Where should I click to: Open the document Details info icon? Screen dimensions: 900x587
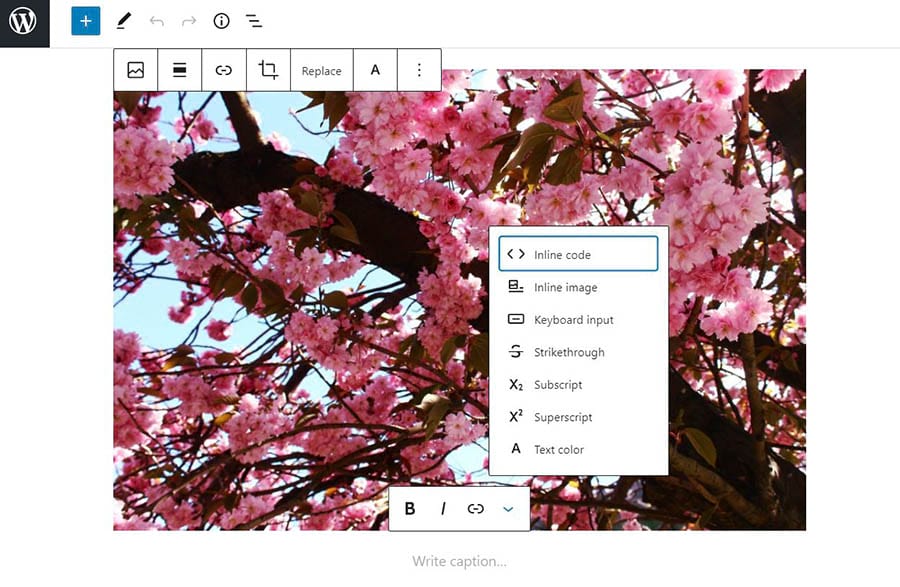click(x=222, y=21)
